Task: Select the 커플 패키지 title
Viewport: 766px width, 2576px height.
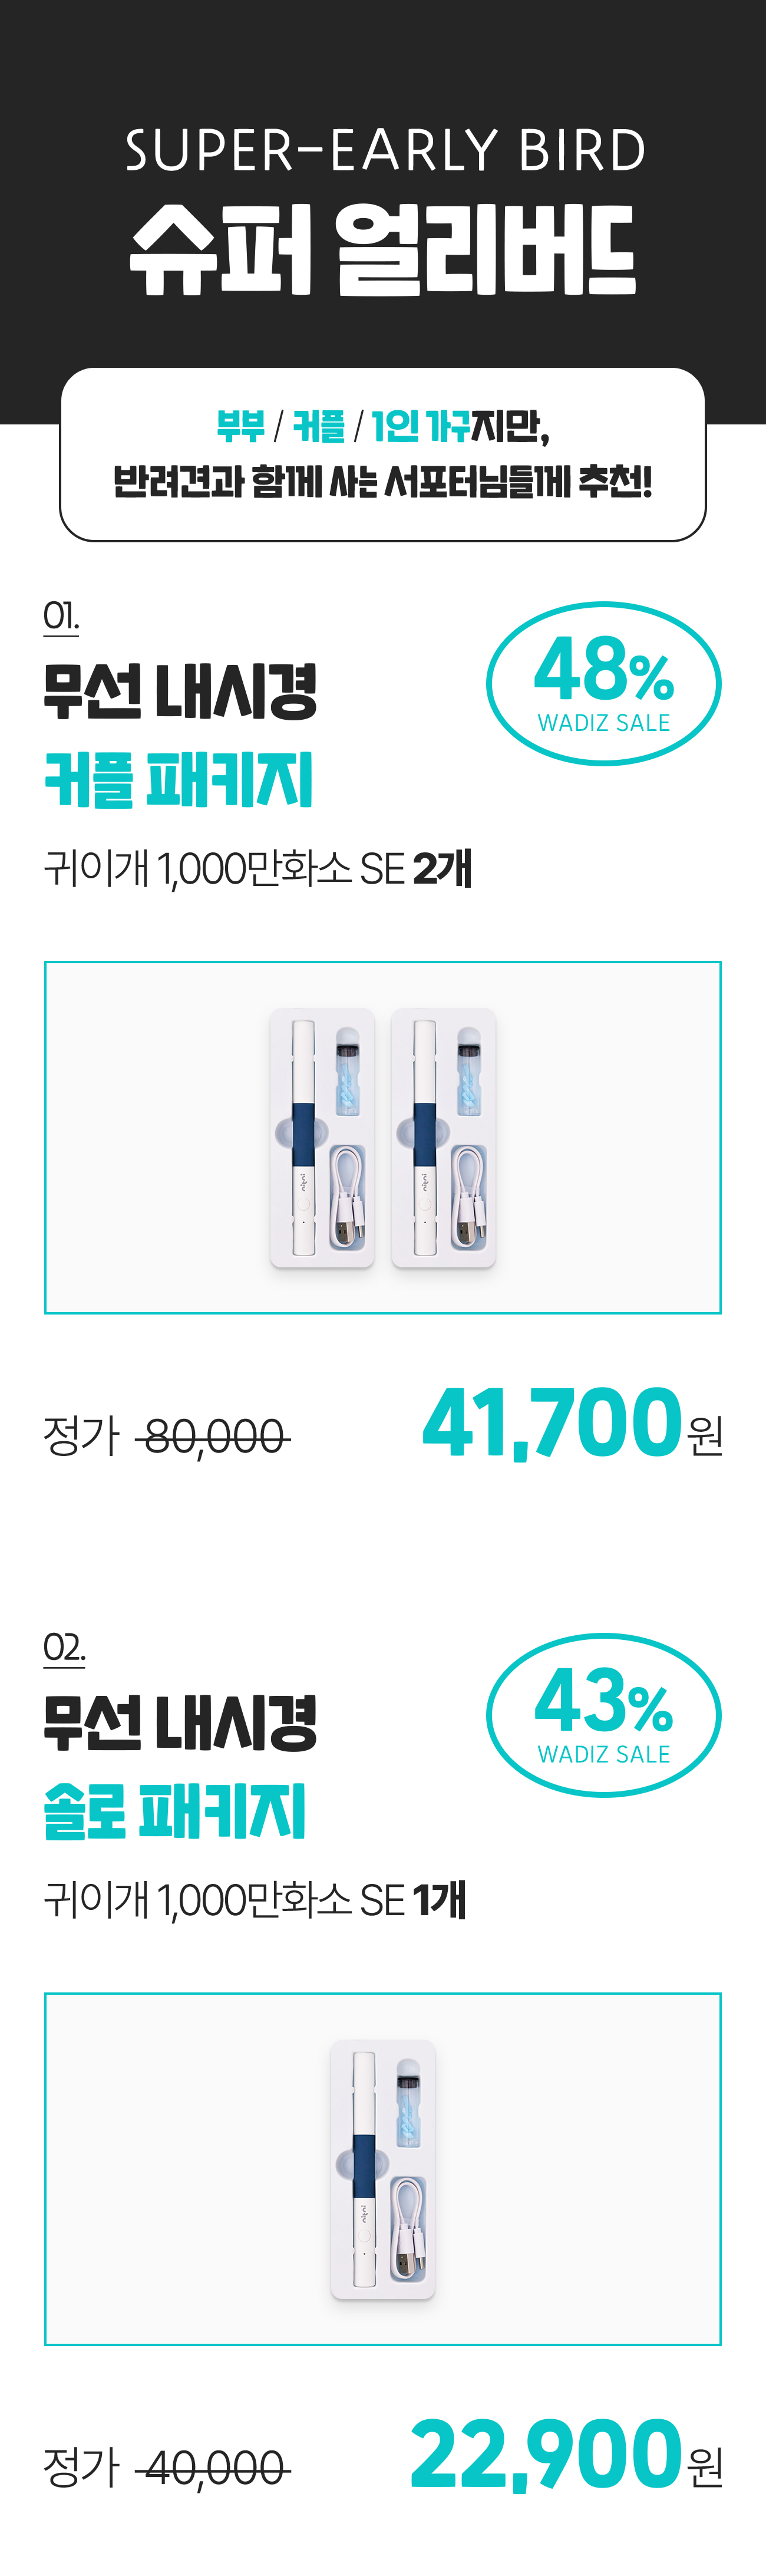Action: click(179, 780)
